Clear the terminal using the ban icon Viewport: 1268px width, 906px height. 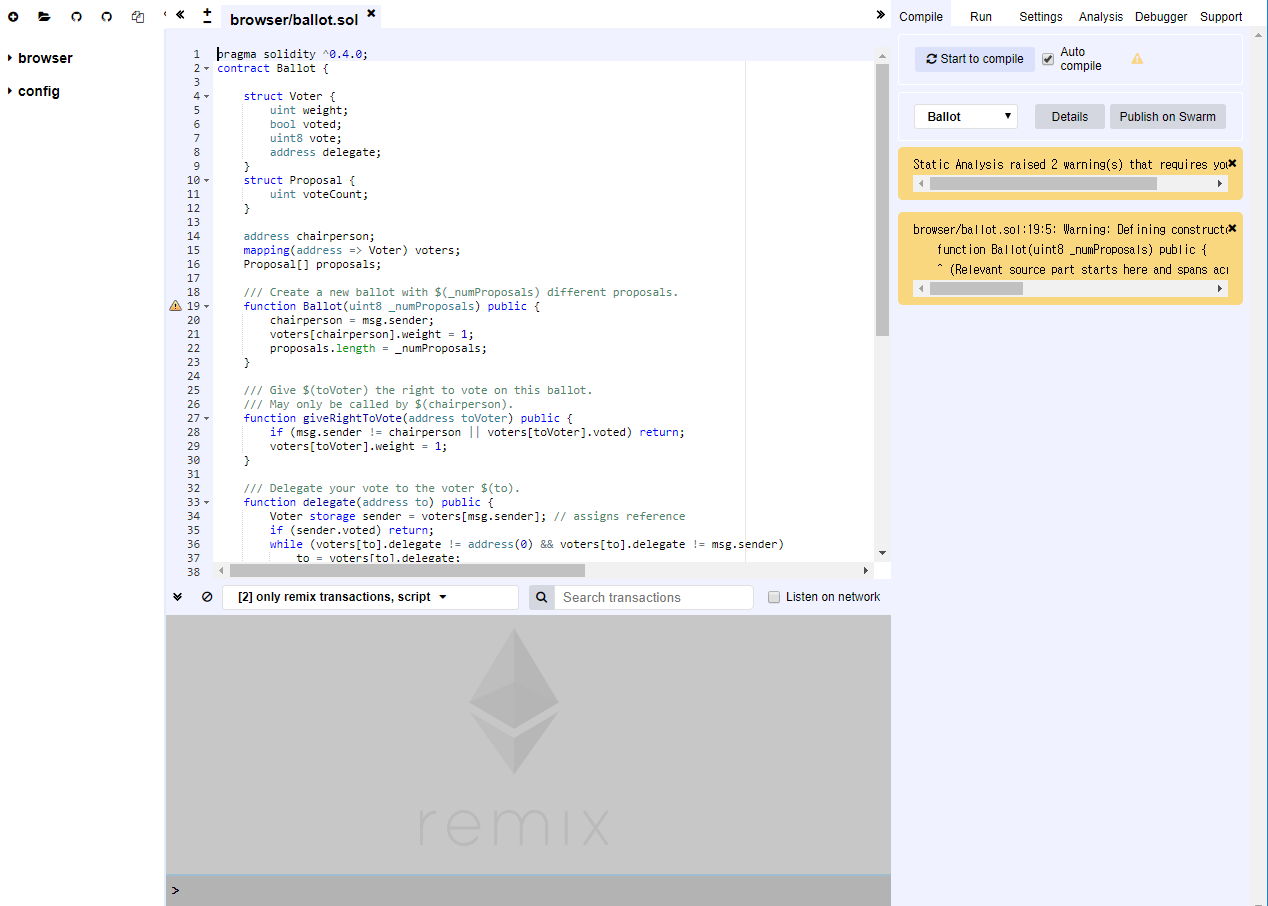(204, 597)
